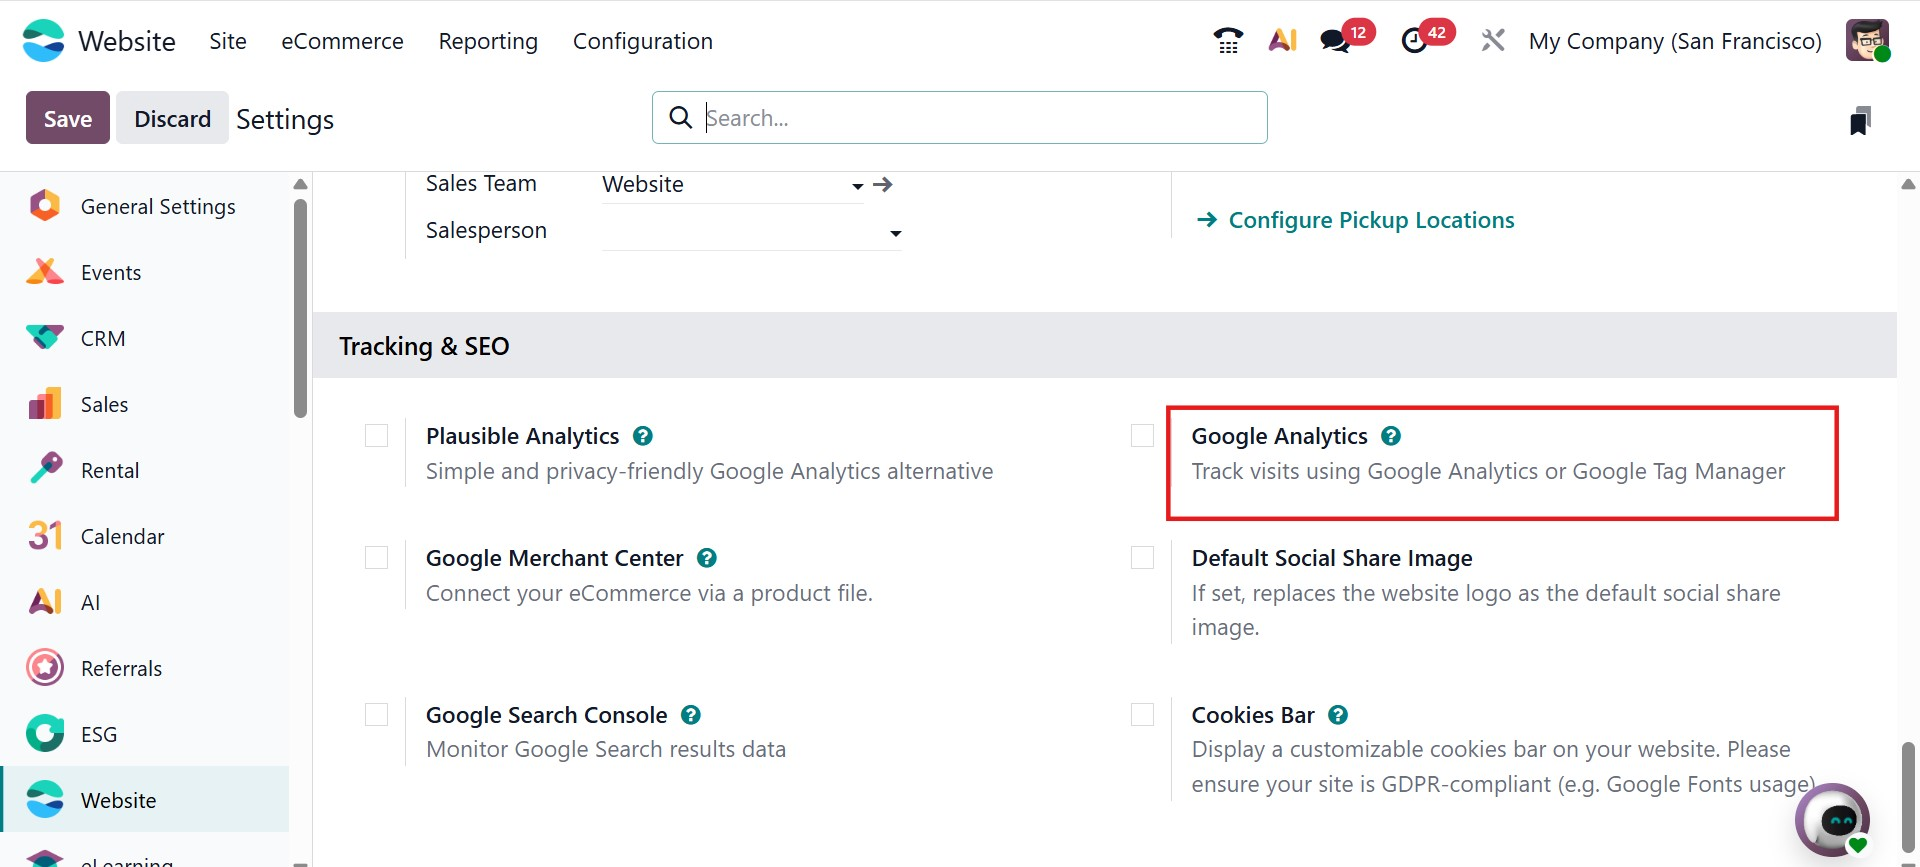Enable the Plausible Analytics checkbox
This screenshot has width=1920, height=867.
pyautogui.click(x=376, y=436)
